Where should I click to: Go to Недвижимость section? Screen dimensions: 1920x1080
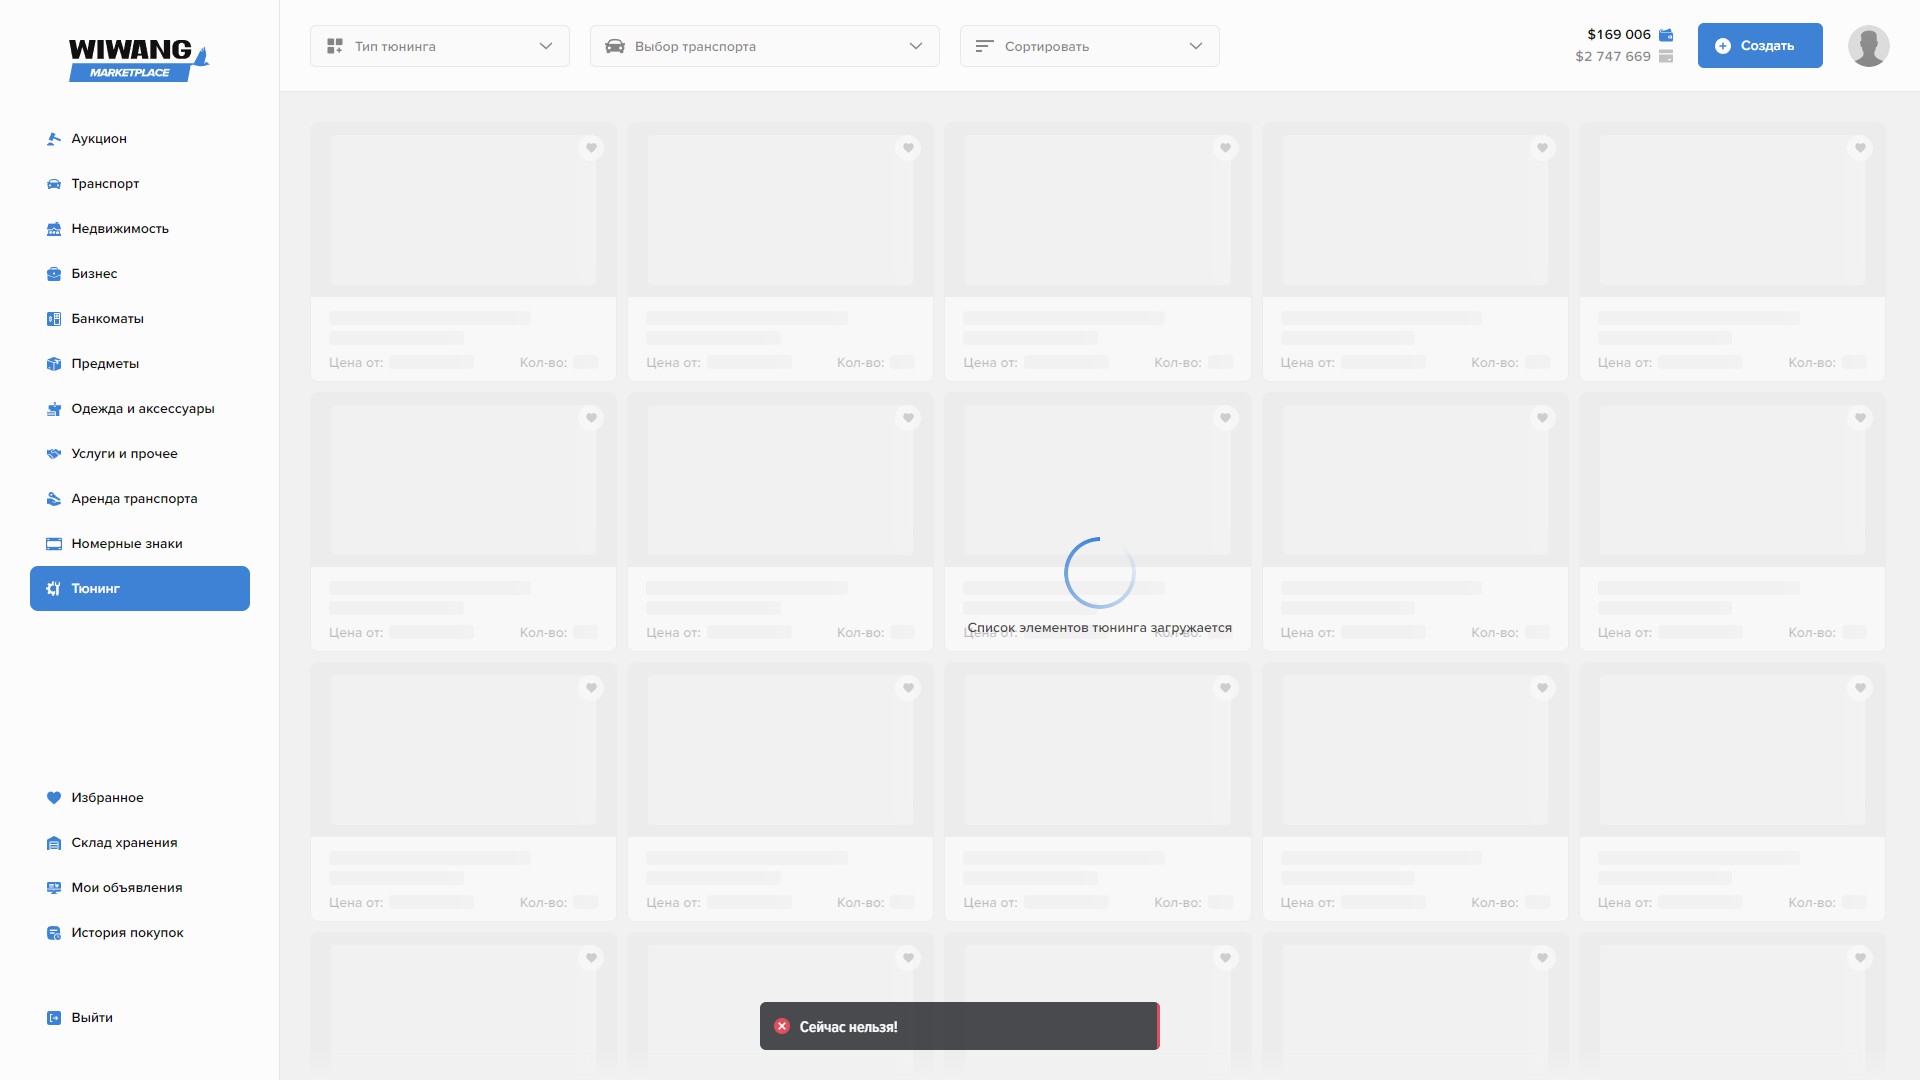(120, 229)
